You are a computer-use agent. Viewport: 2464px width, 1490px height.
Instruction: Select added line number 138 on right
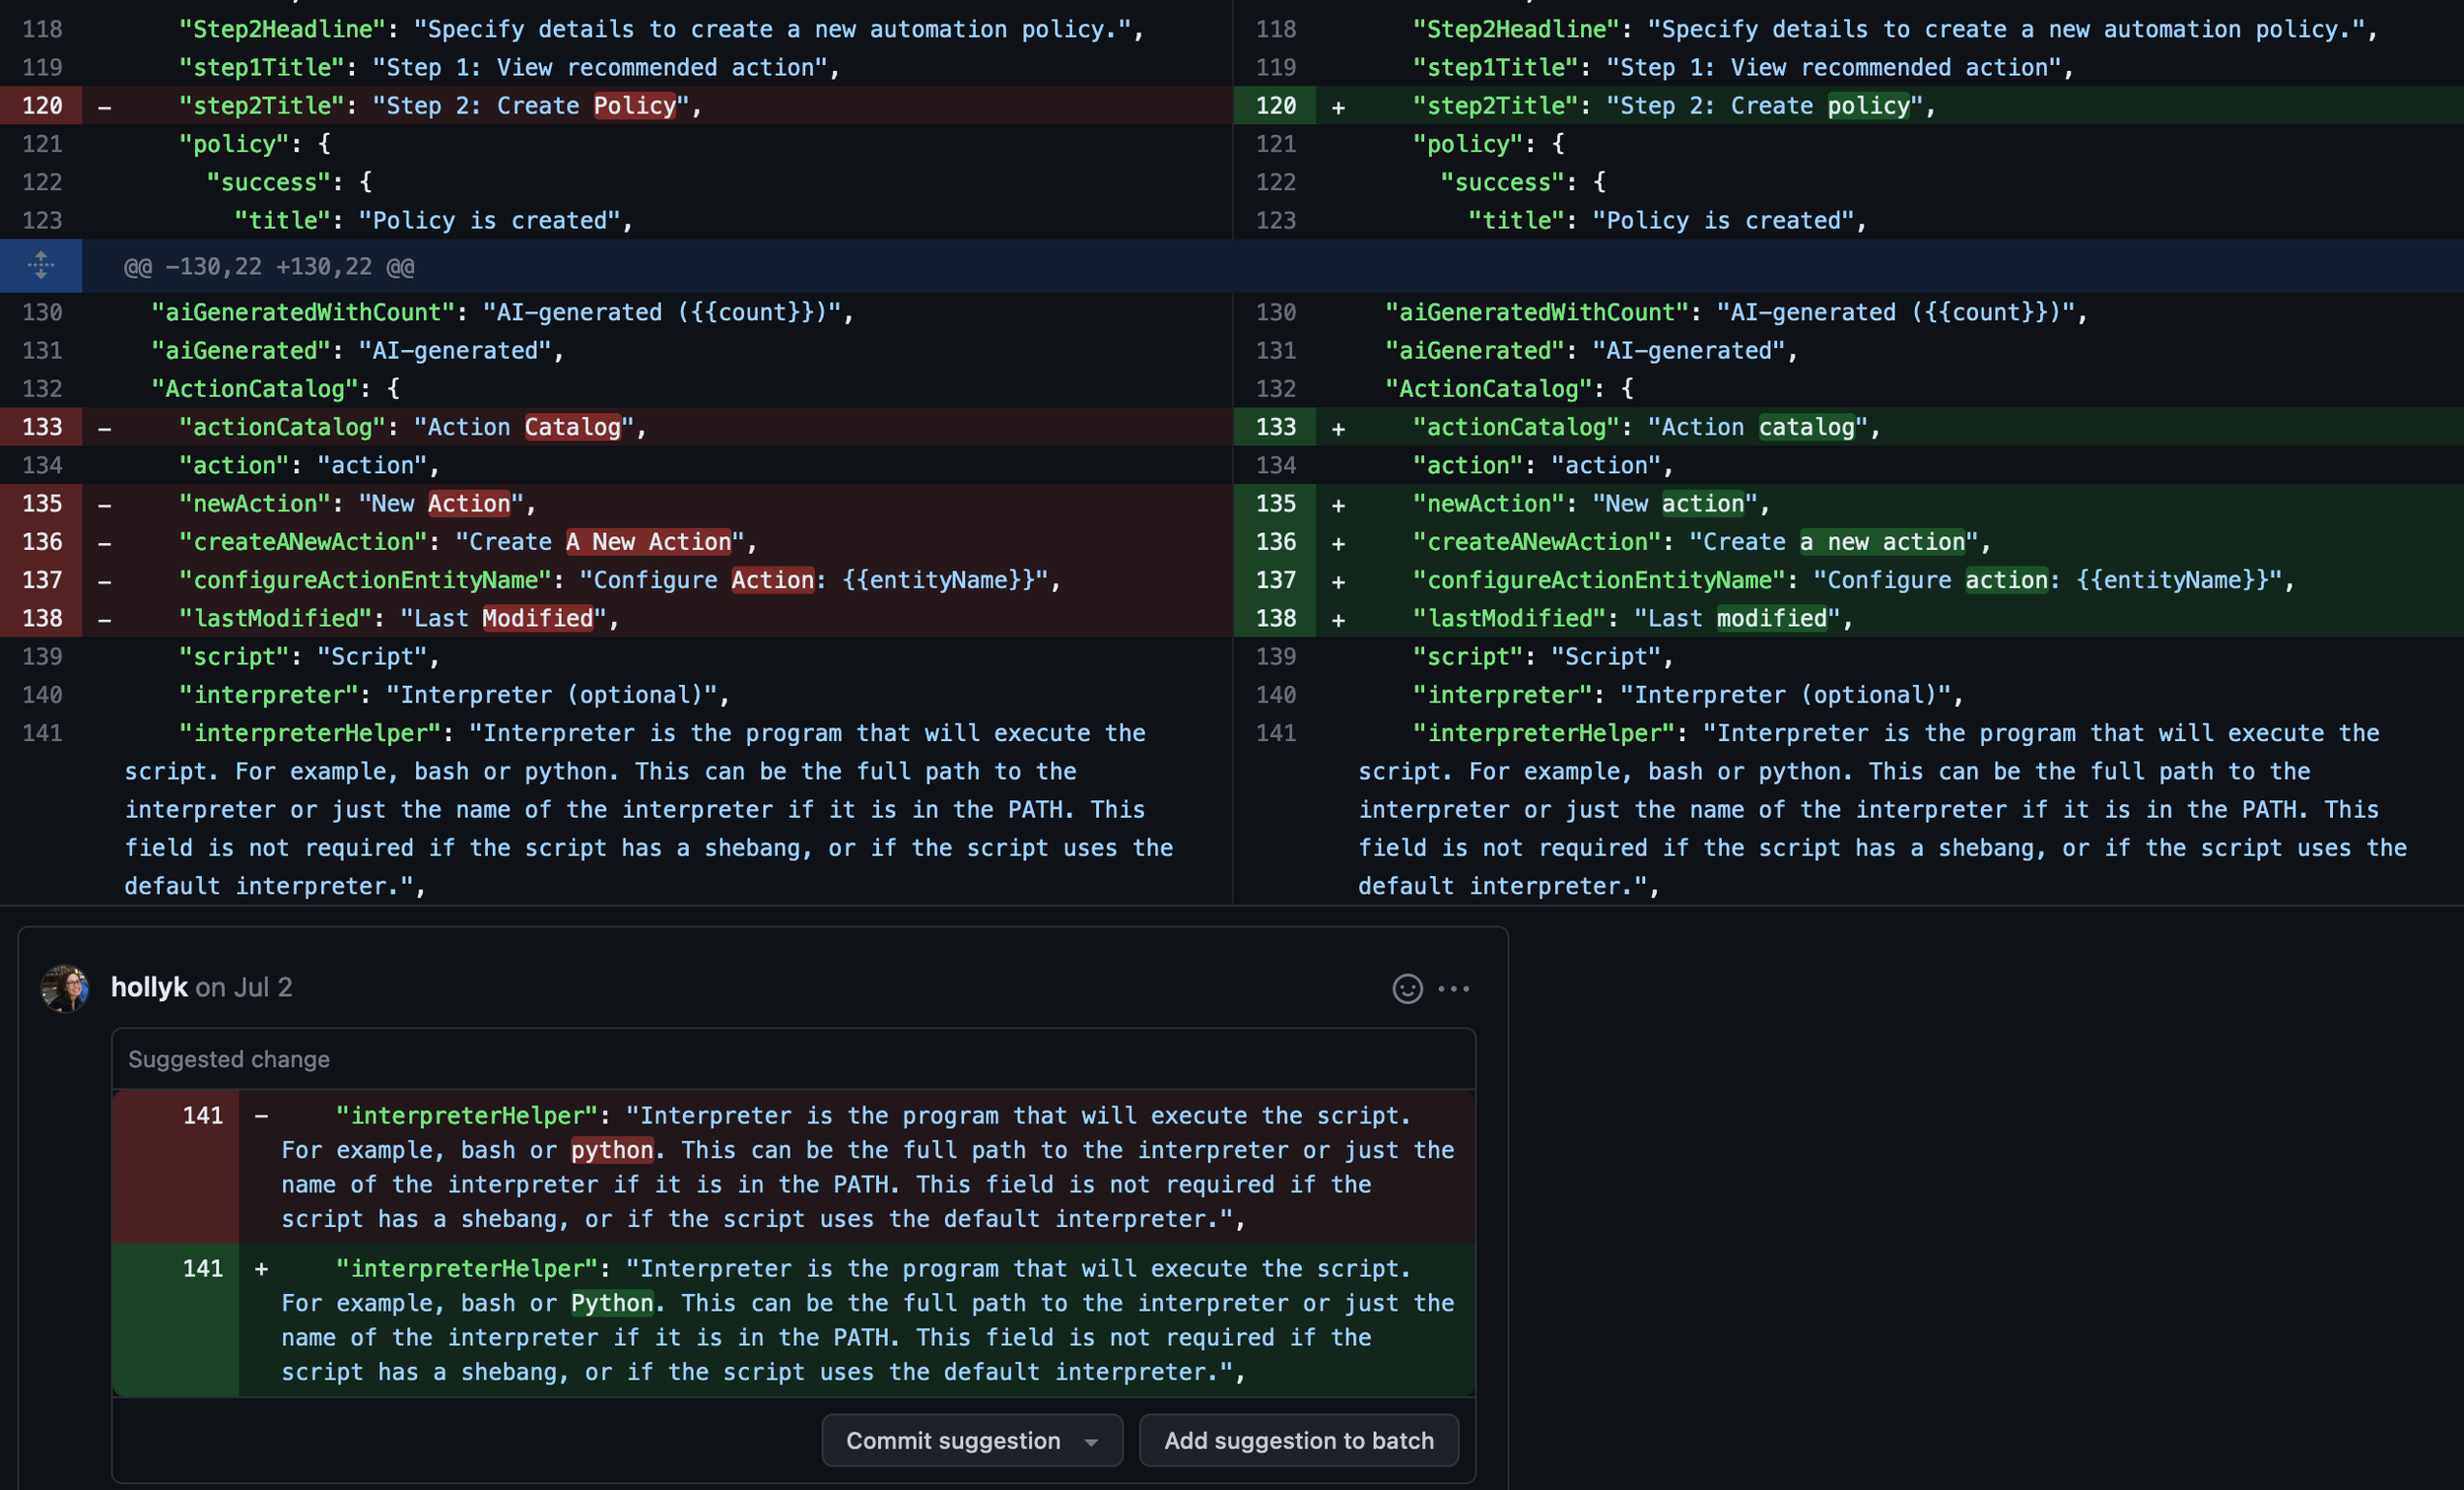1275,618
